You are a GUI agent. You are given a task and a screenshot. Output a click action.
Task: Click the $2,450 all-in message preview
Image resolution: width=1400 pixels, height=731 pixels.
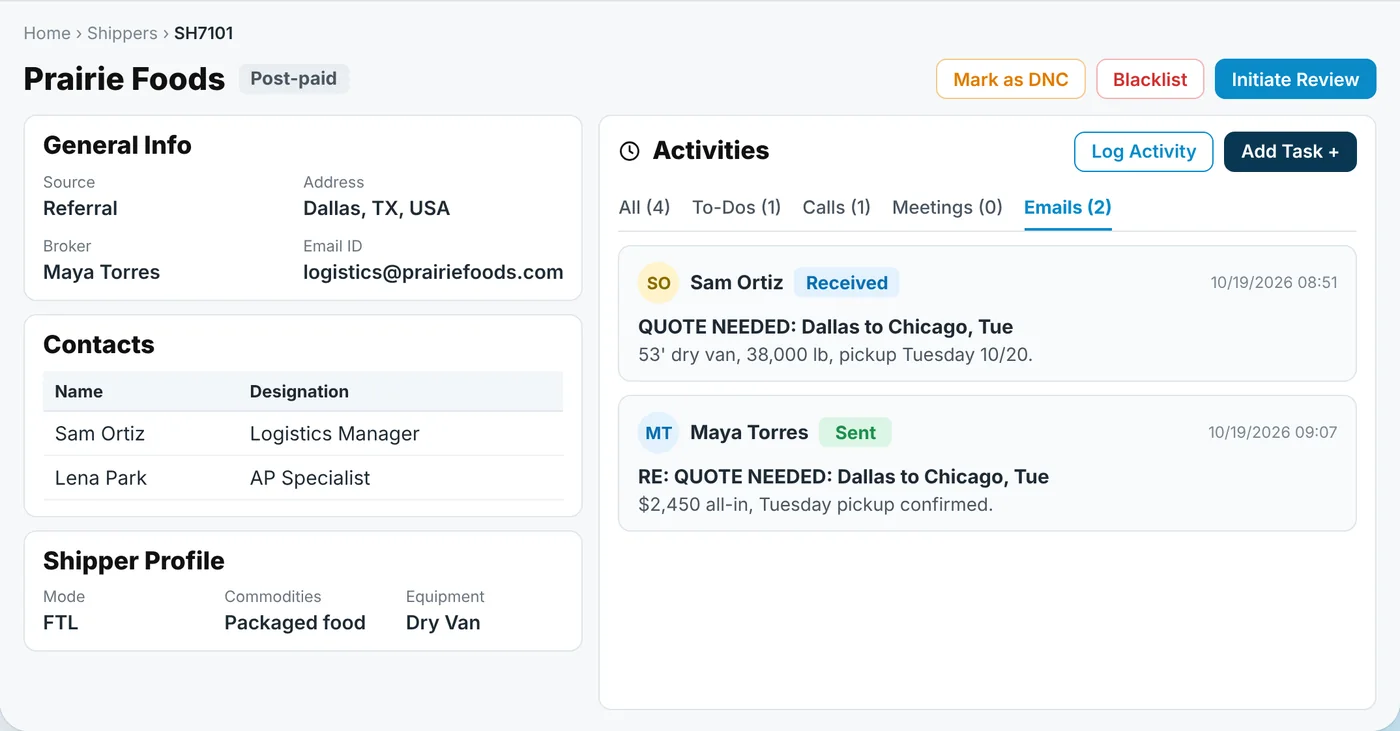coord(815,504)
